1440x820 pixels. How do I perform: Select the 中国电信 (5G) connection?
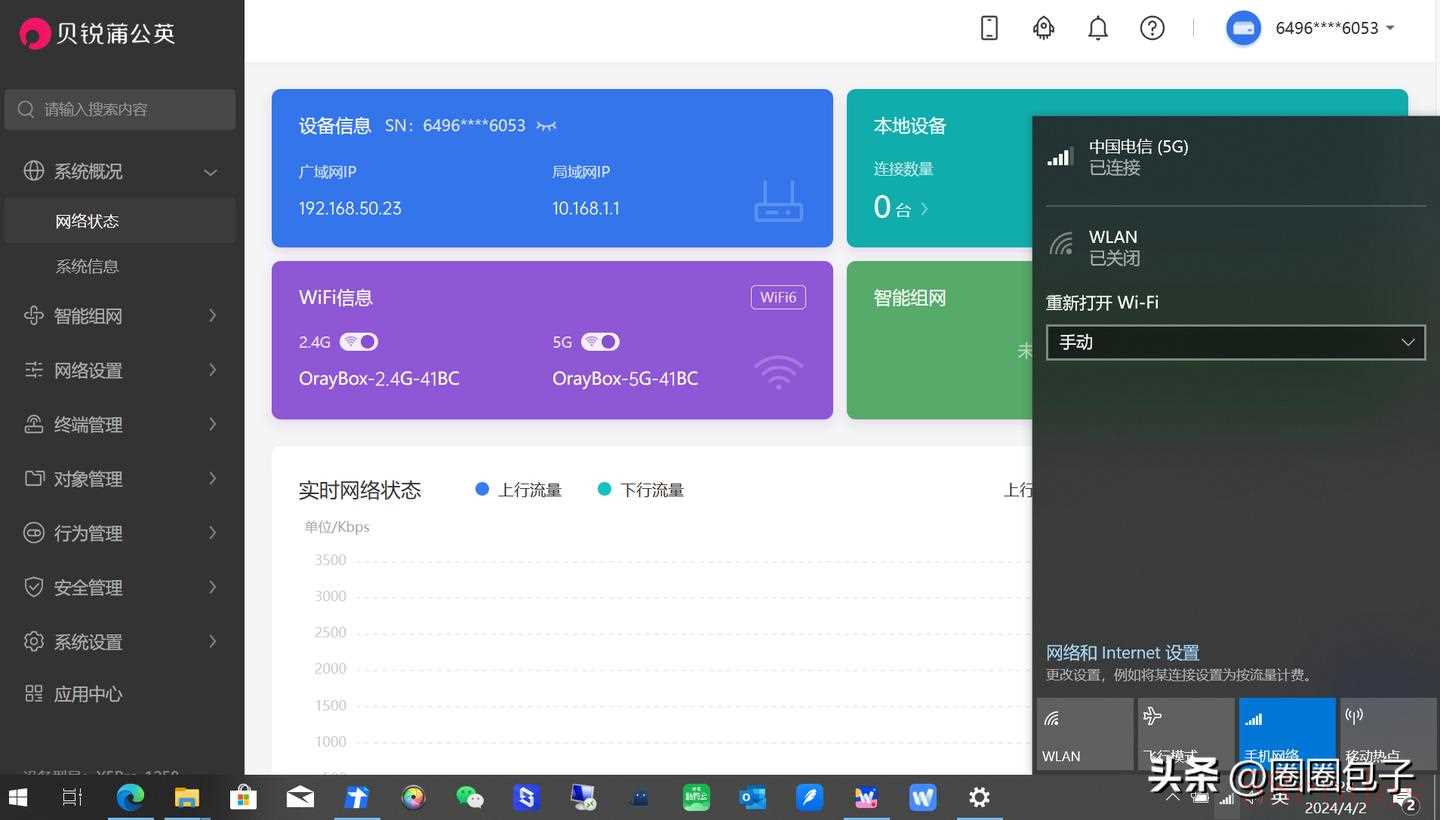pyautogui.click(x=1236, y=157)
